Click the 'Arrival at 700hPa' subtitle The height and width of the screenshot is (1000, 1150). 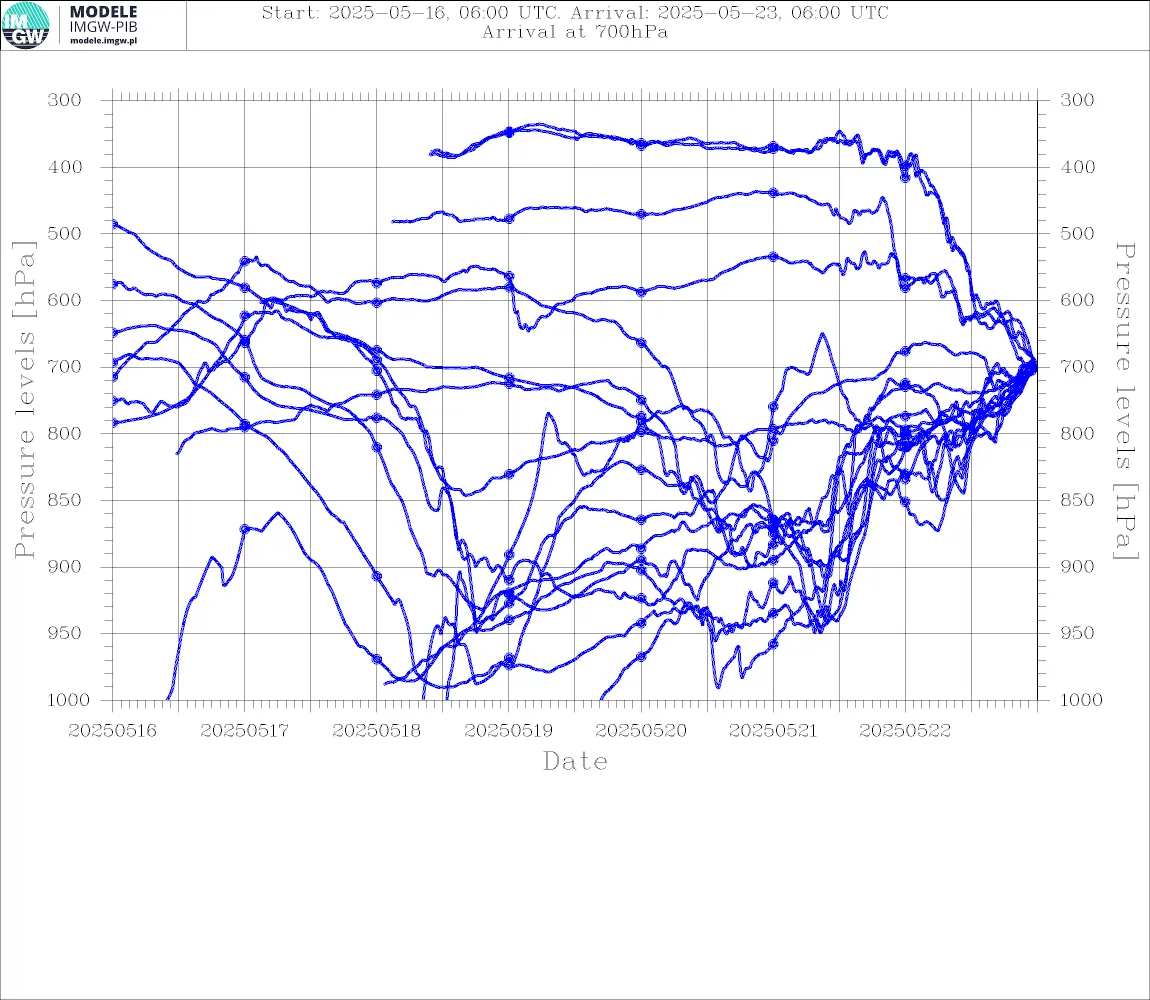[575, 32]
